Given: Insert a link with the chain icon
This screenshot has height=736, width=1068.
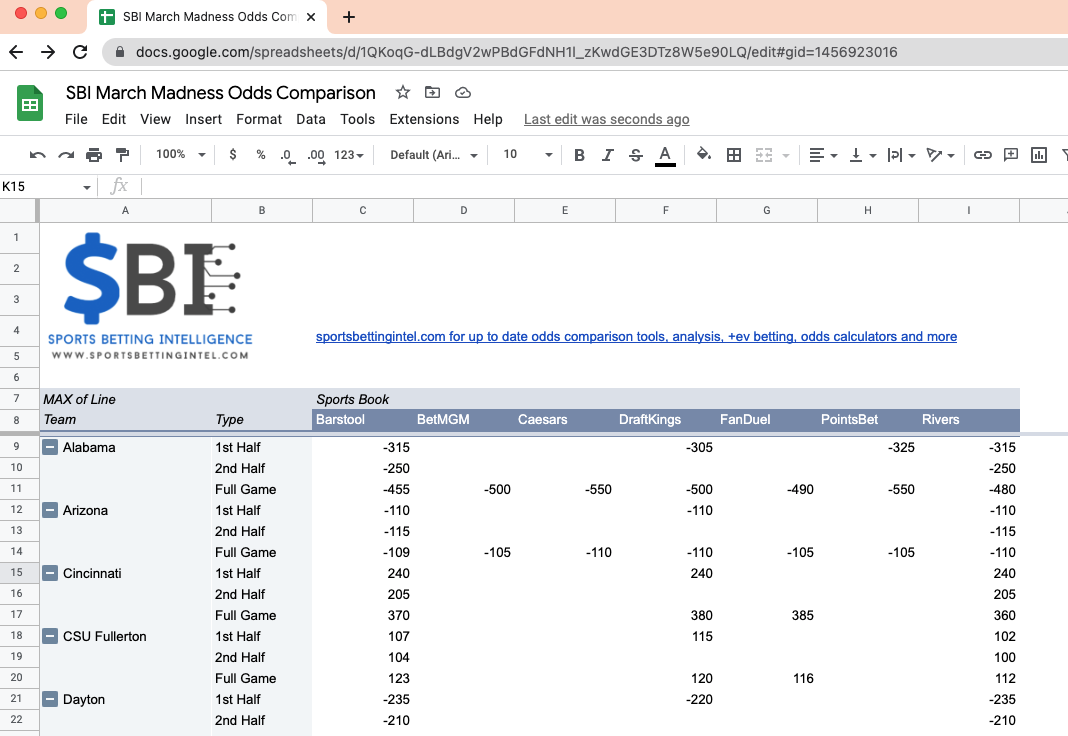Looking at the screenshot, I should (x=982, y=155).
